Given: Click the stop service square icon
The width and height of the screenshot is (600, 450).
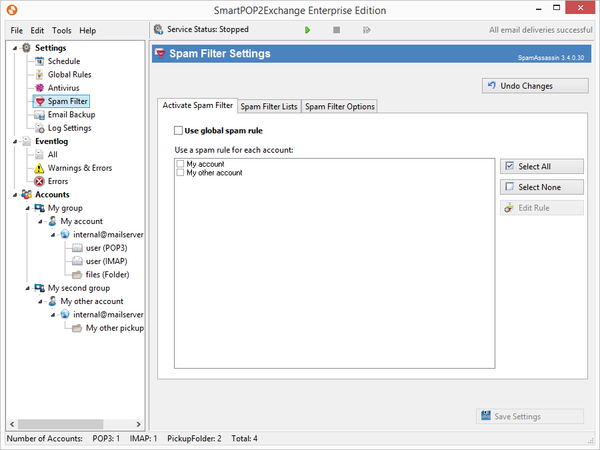Looking at the screenshot, I should pyautogui.click(x=337, y=30).
